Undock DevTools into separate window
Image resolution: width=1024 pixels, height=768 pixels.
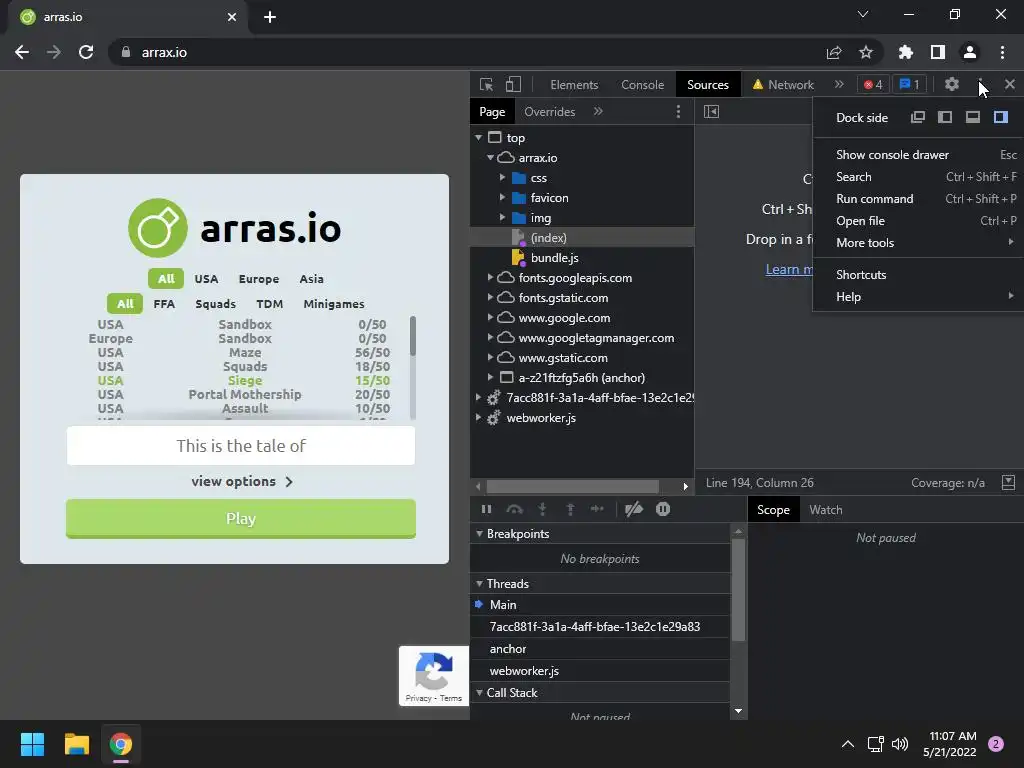pyautogui.click(x=918, y=118)
